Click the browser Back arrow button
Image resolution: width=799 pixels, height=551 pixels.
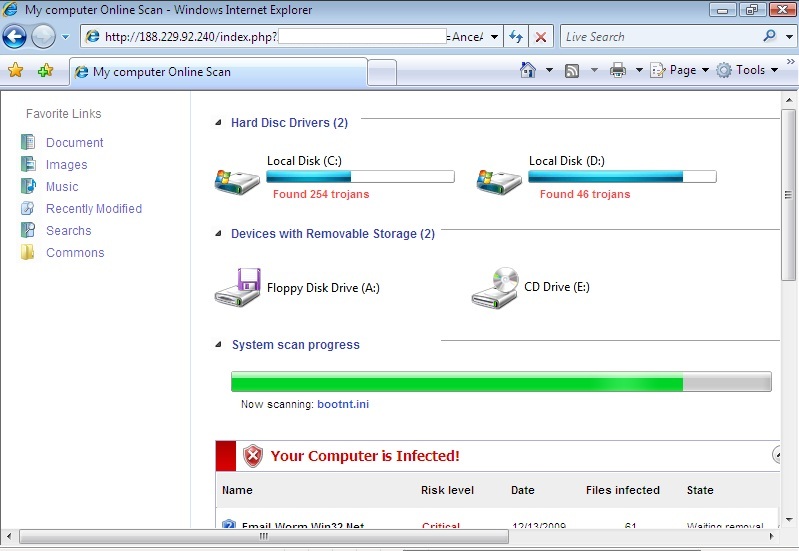(x=14, y=37)
